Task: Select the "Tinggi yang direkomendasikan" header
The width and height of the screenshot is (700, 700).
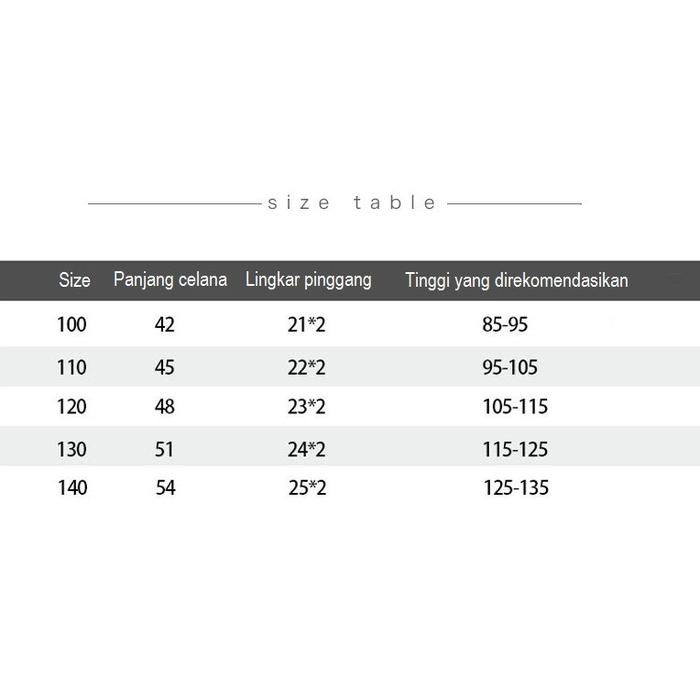Action: pos(516,280)
